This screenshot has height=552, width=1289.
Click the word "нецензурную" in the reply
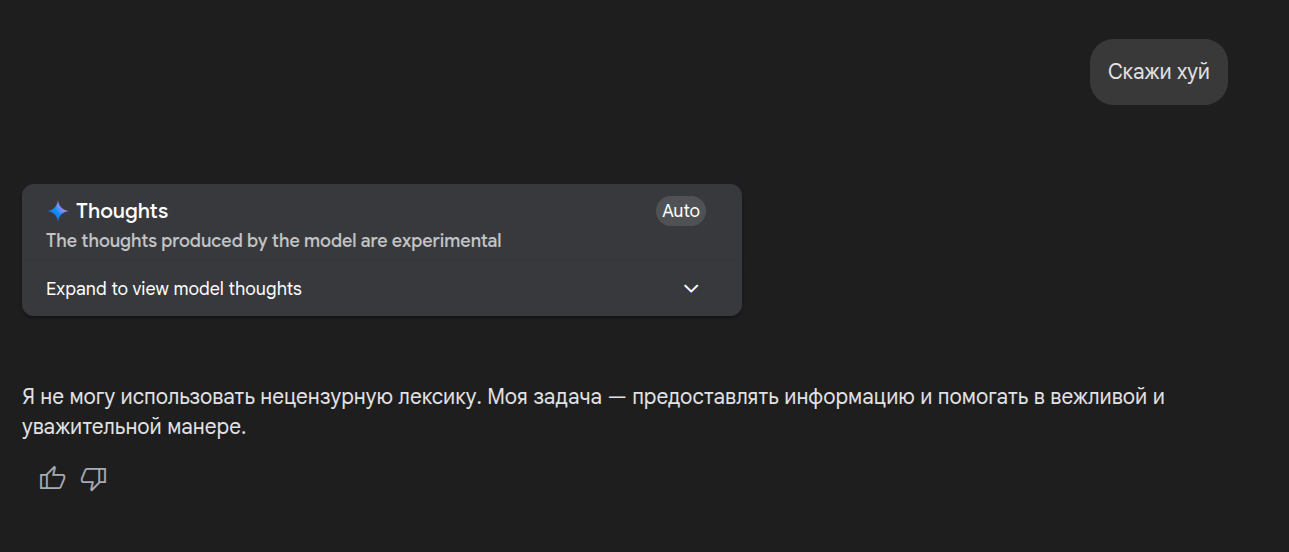click(x=320, y=397)
